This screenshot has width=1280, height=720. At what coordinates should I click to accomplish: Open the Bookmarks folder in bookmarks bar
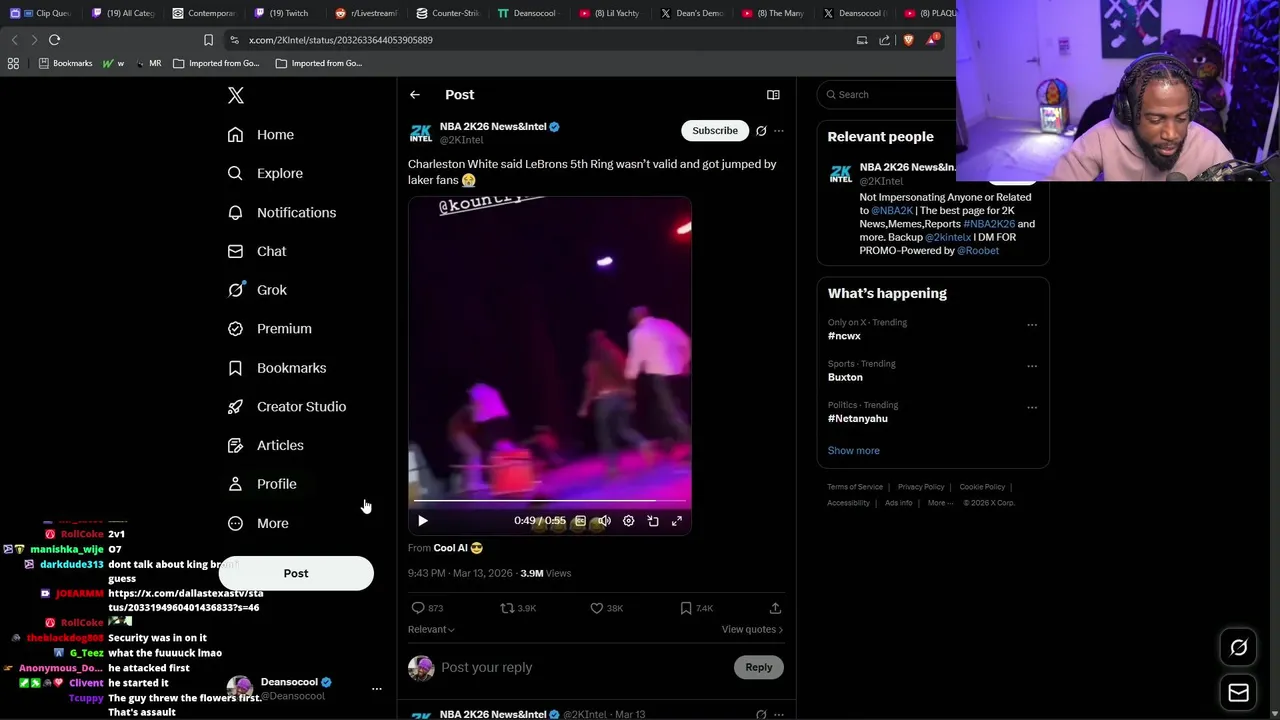(x=66, y=63)
